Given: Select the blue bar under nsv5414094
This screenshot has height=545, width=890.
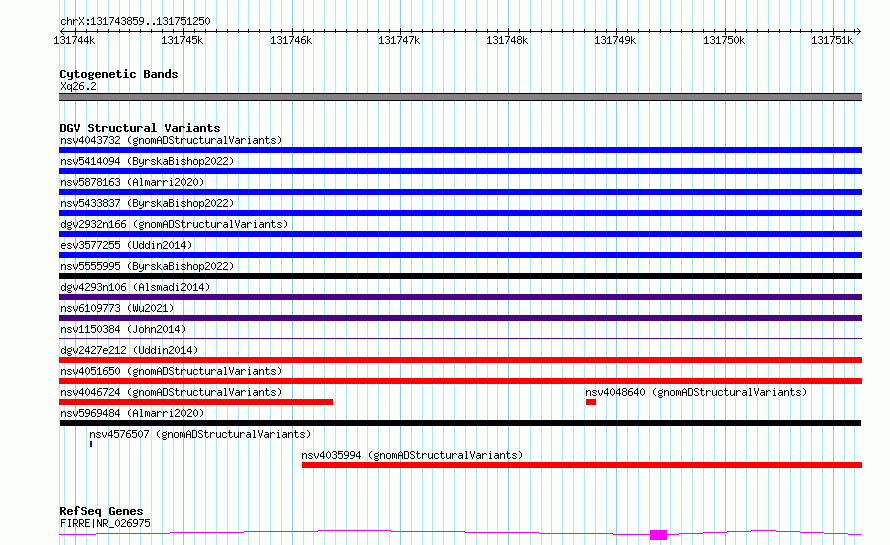Looking at the screenshot, I should [460, 171].
